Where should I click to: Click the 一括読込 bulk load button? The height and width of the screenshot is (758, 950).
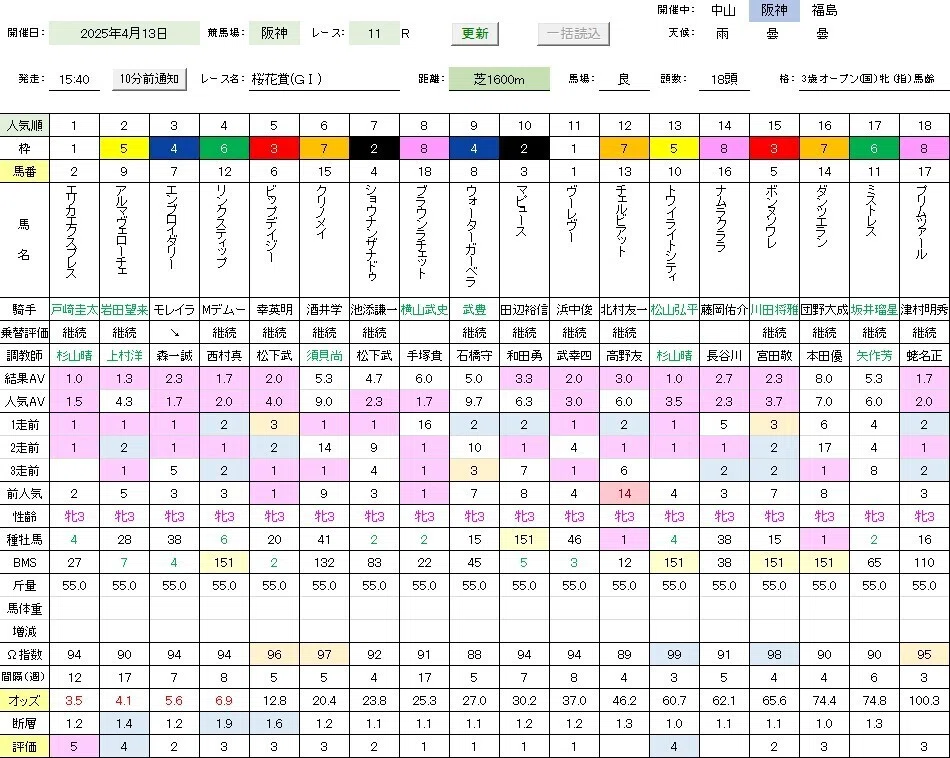click(573, 33)
